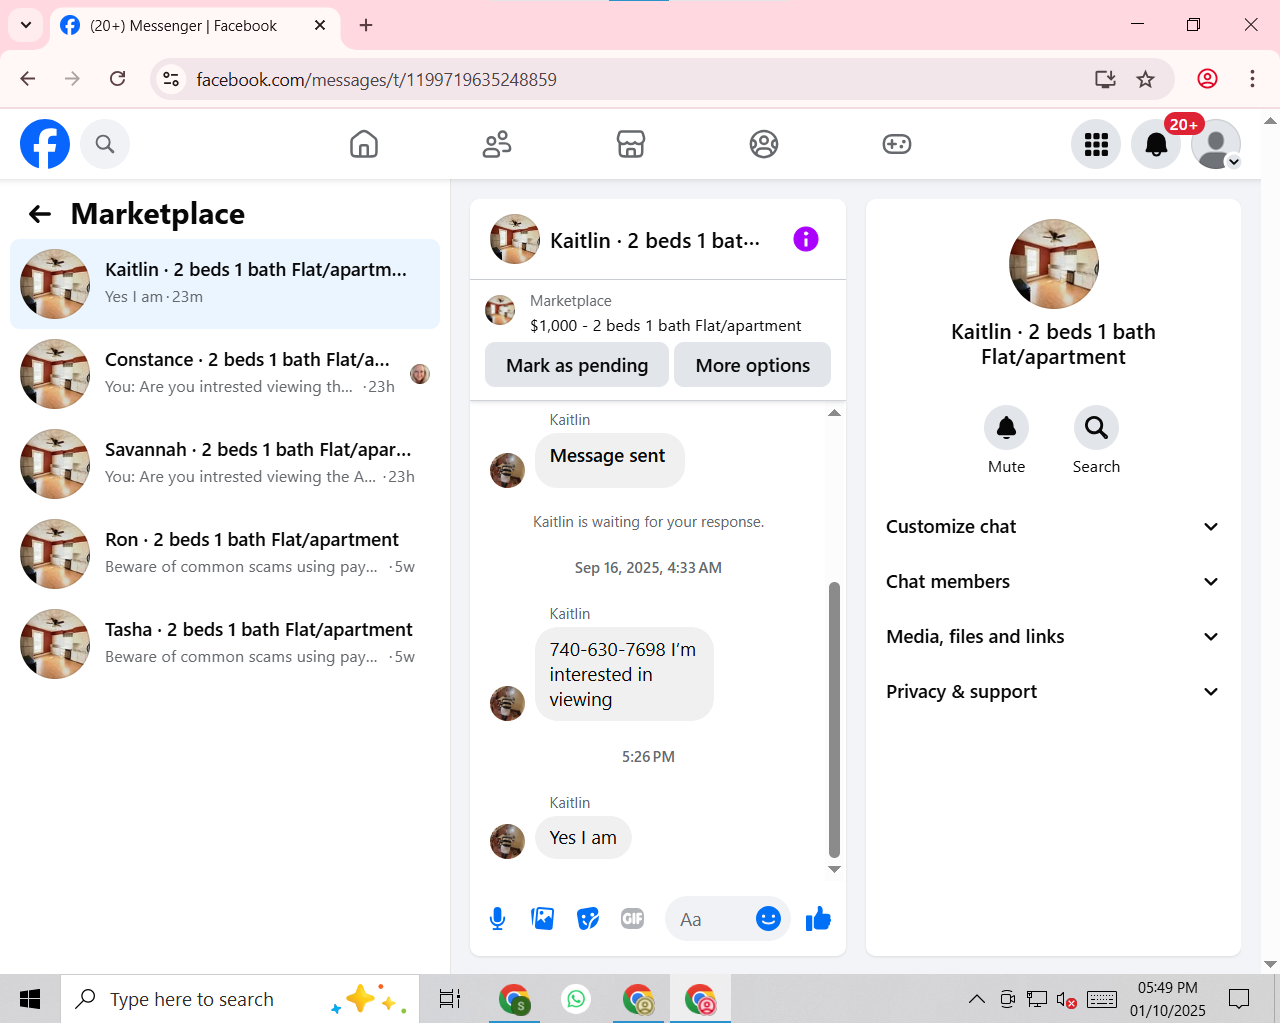Click the install app icon in address bar
The height and width of the screenshot is (1023, 1280).
tap(1105, 79)
